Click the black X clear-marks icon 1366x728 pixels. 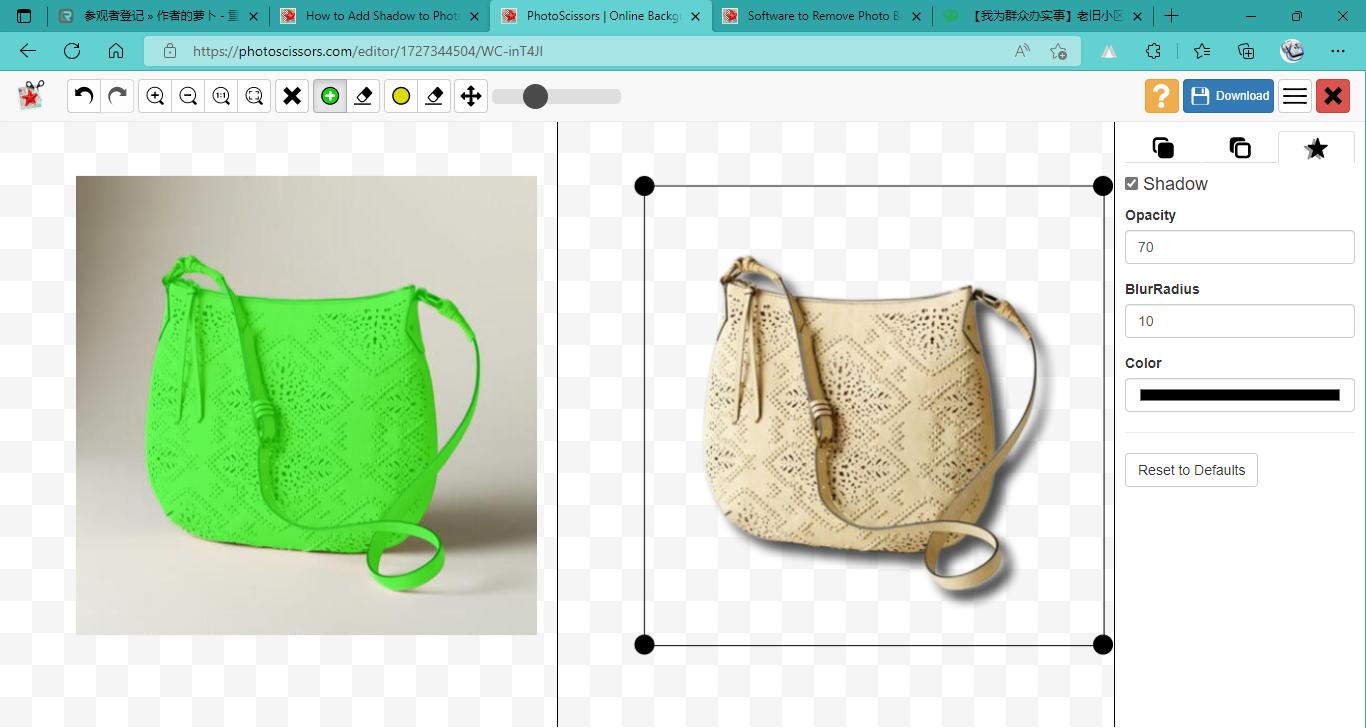pyautogui.click(x=292, y=96)
